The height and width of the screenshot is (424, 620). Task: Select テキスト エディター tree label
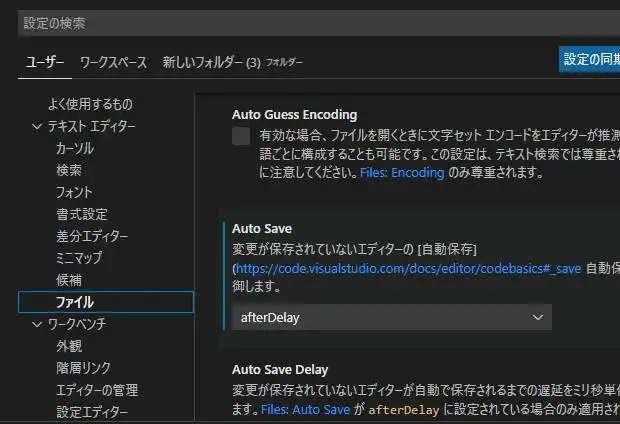(x=91, y=126)
